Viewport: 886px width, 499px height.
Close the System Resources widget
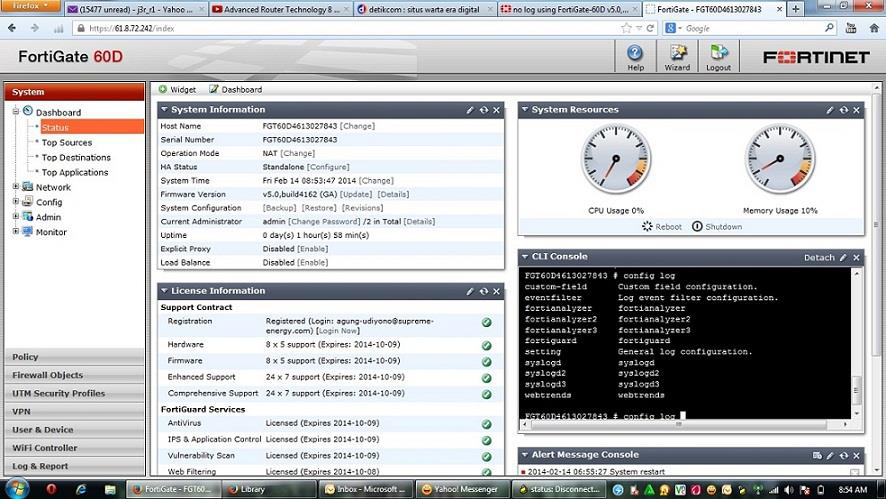pyautogui.click(x=857, y=110)
